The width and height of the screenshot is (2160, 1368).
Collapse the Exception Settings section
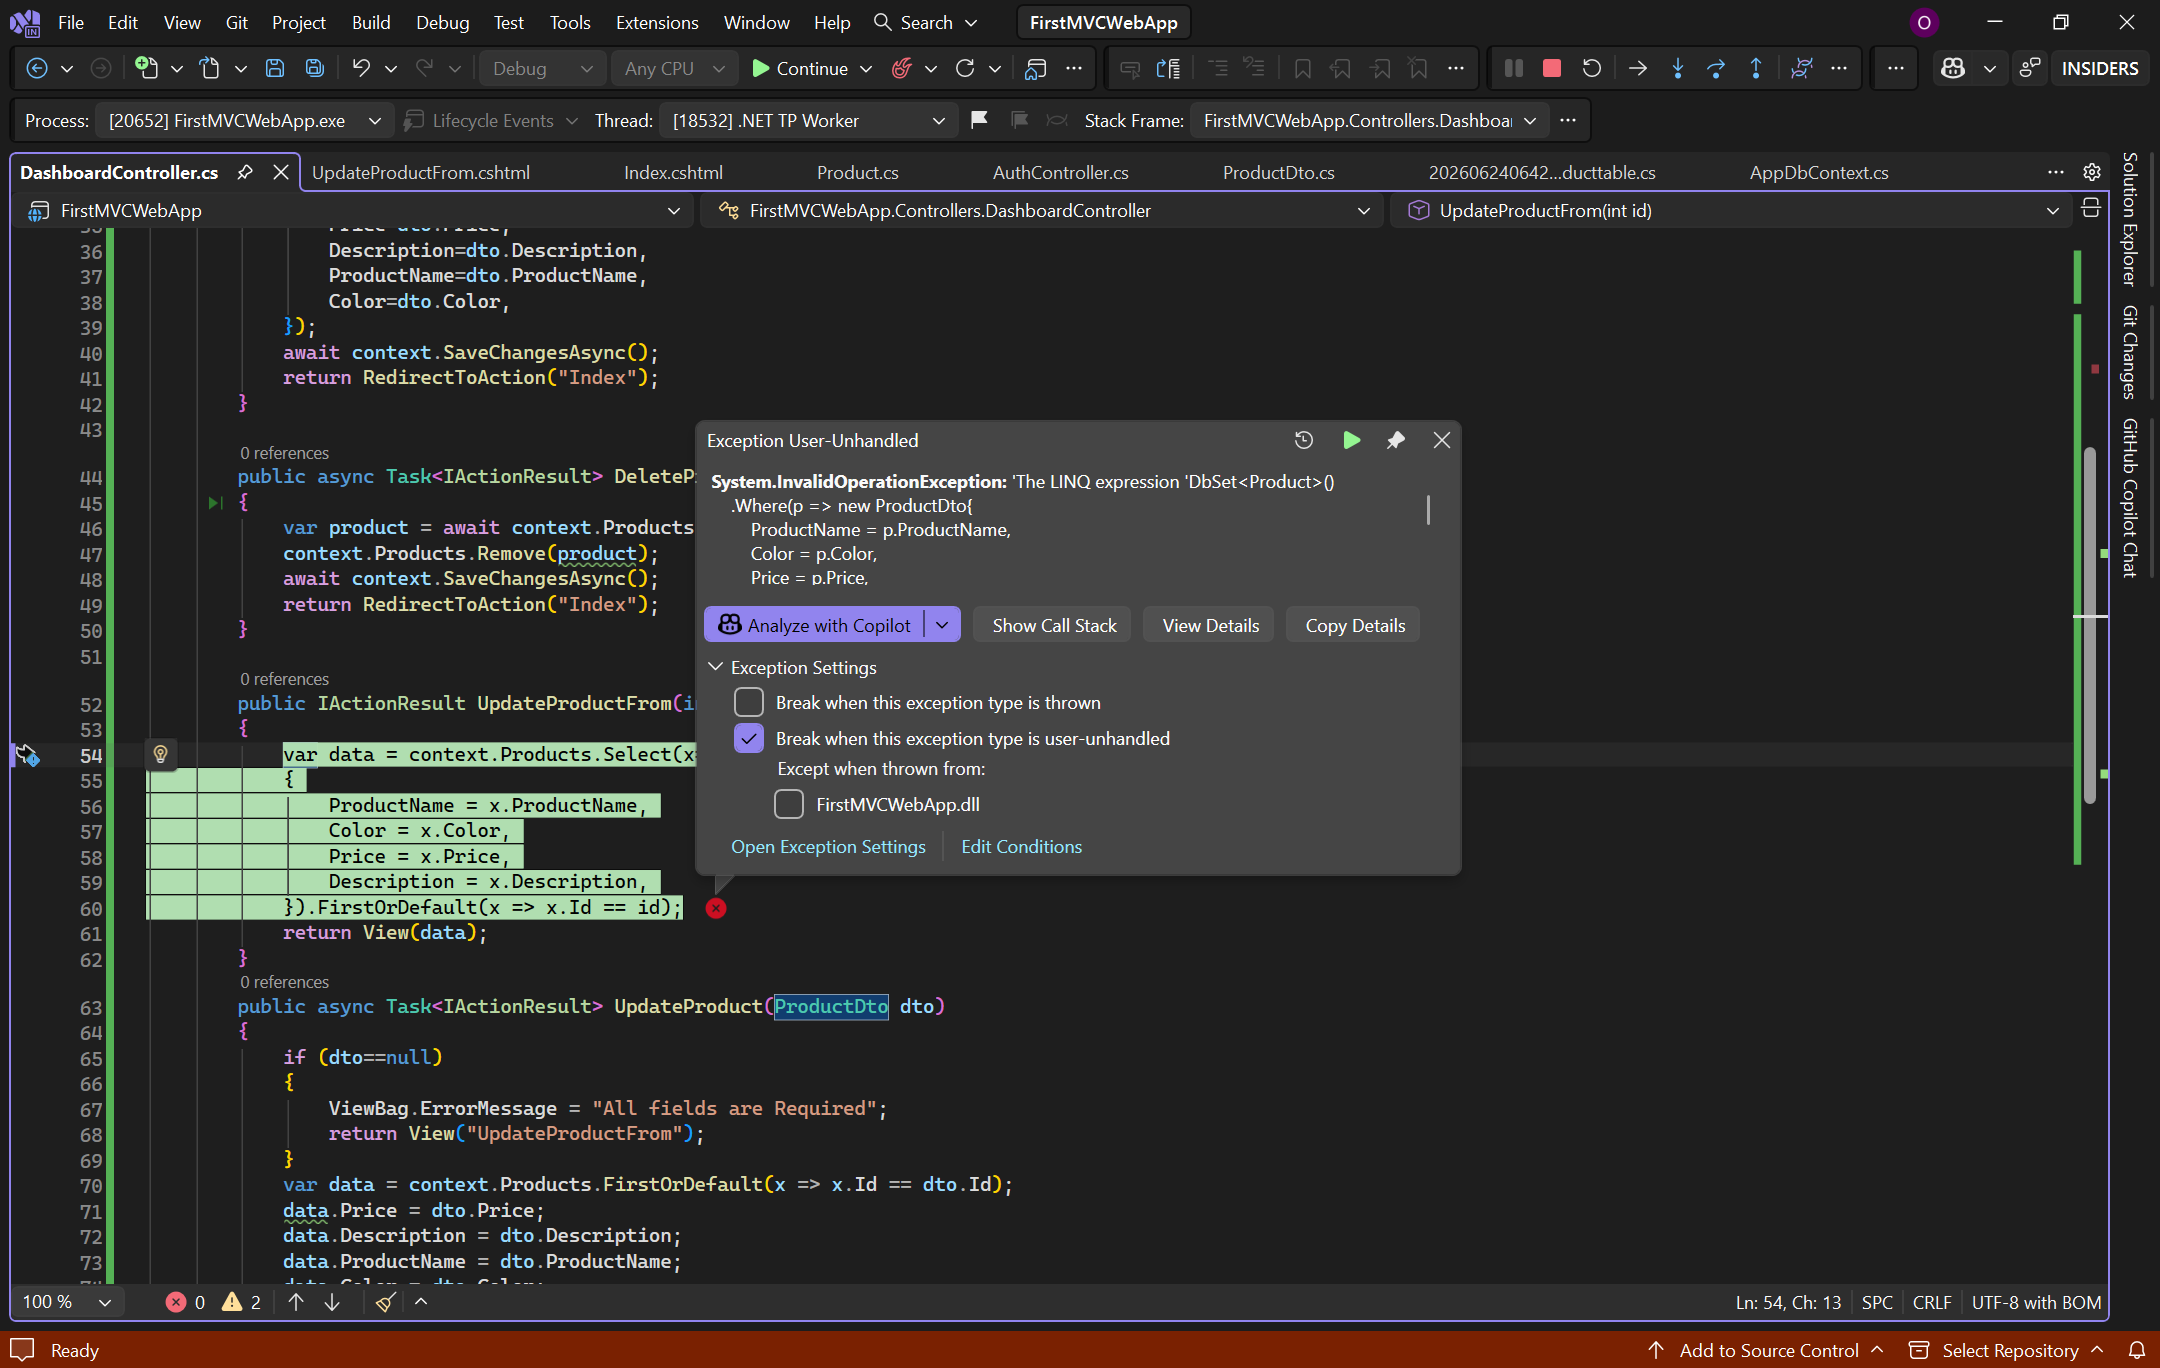(716, 667)
